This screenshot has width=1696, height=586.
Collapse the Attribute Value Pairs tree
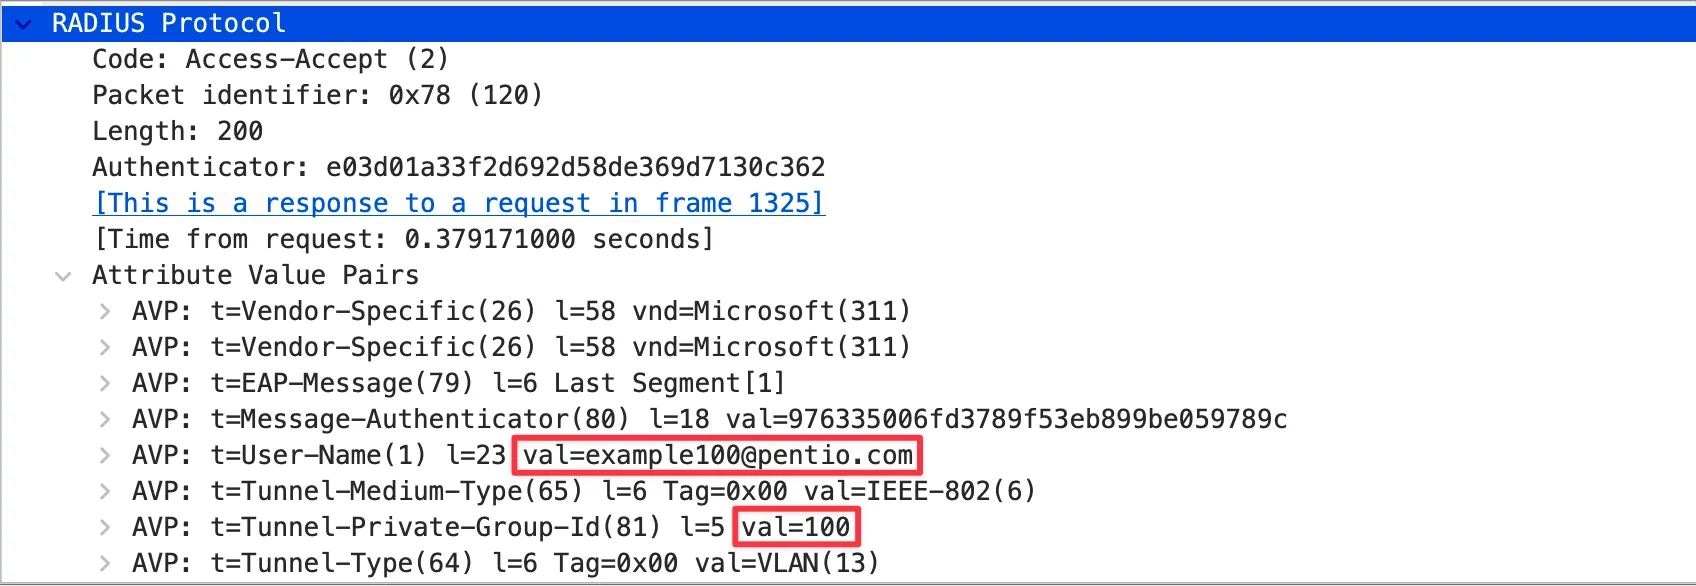click(63, 276)
